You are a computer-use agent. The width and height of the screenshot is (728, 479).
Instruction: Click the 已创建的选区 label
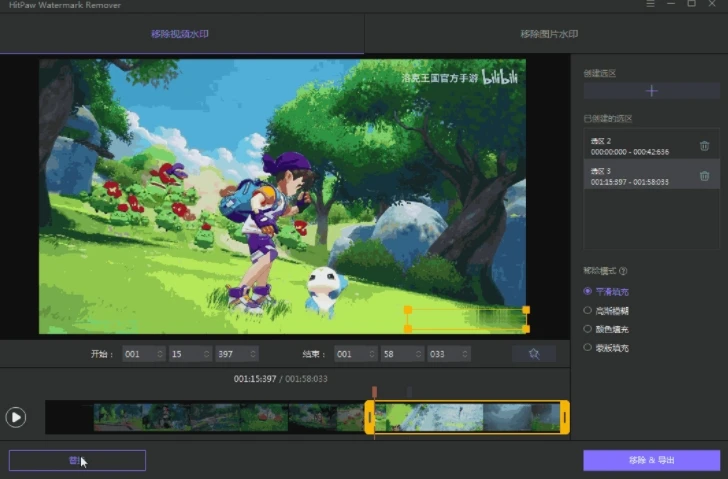(608, 119)
